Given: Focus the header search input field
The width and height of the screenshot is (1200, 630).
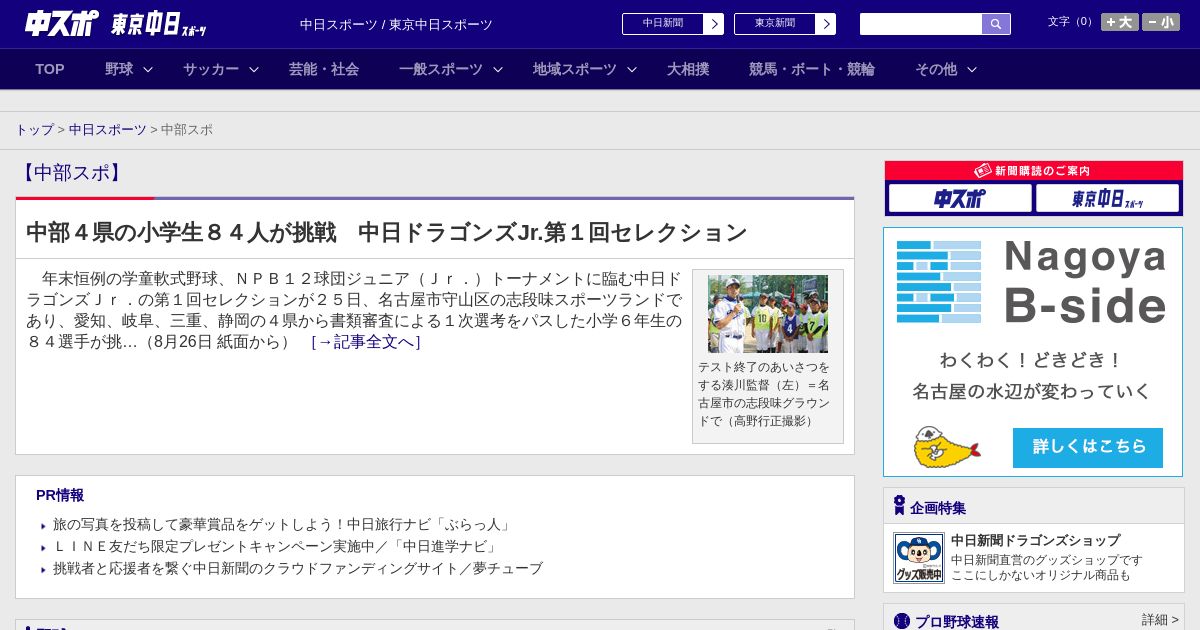Looking at the screenshot, I should 921,24.
